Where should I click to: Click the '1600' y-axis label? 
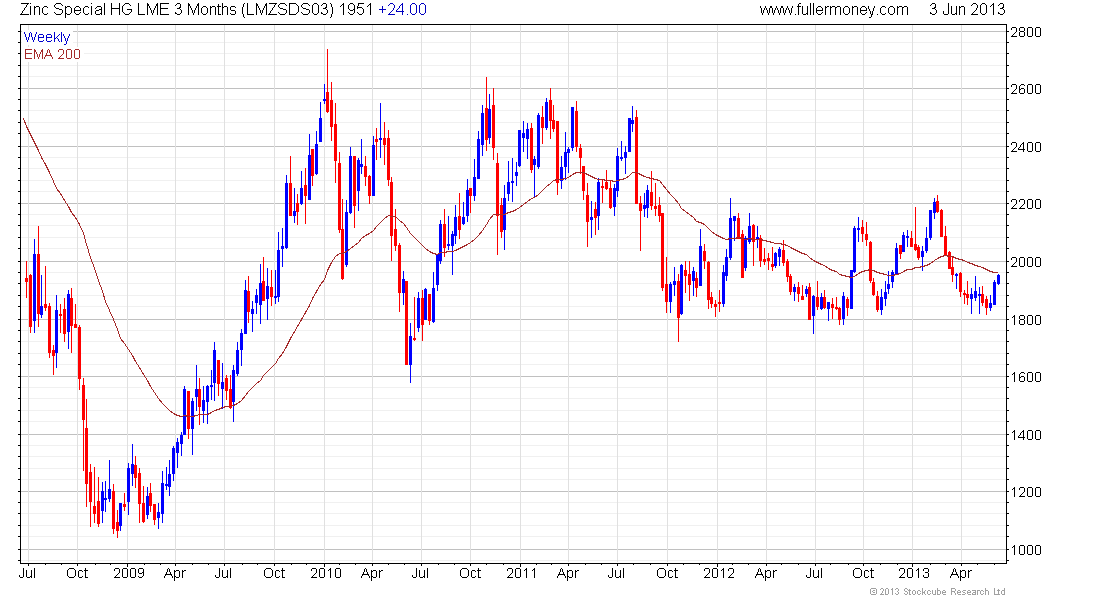coord(1025,377)
